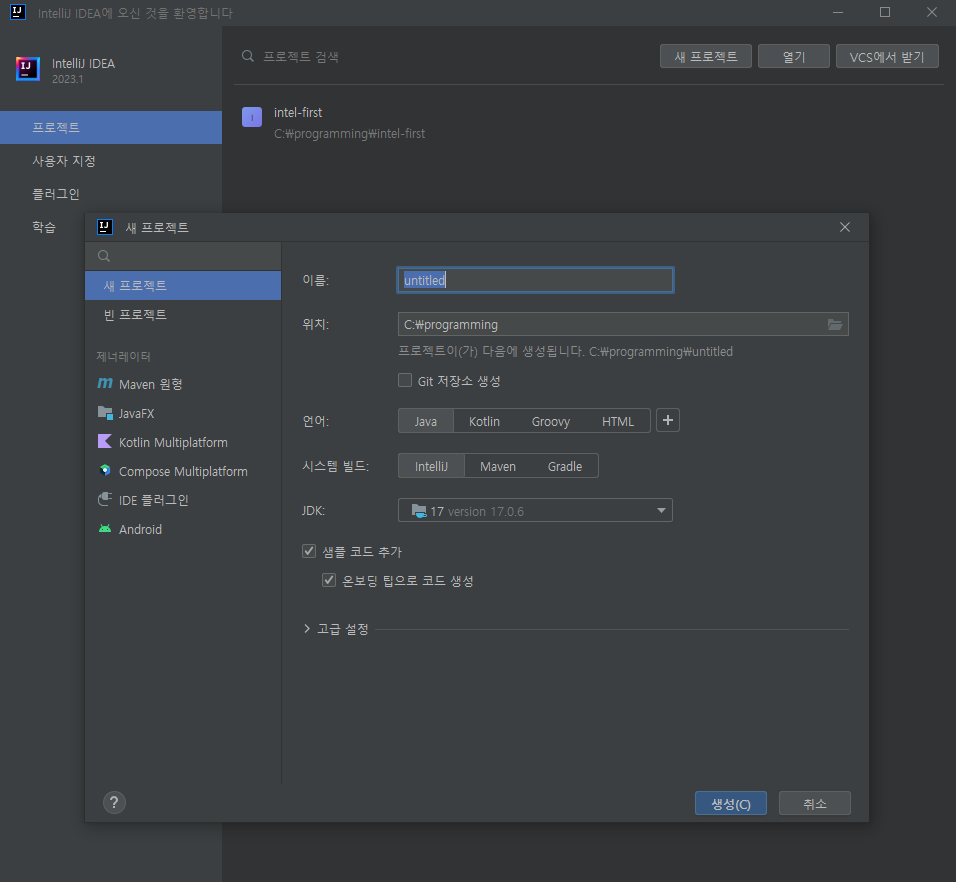Select IDE 플러그인 generator label
The image size is (956, 882).
click(x=154, y=500)
